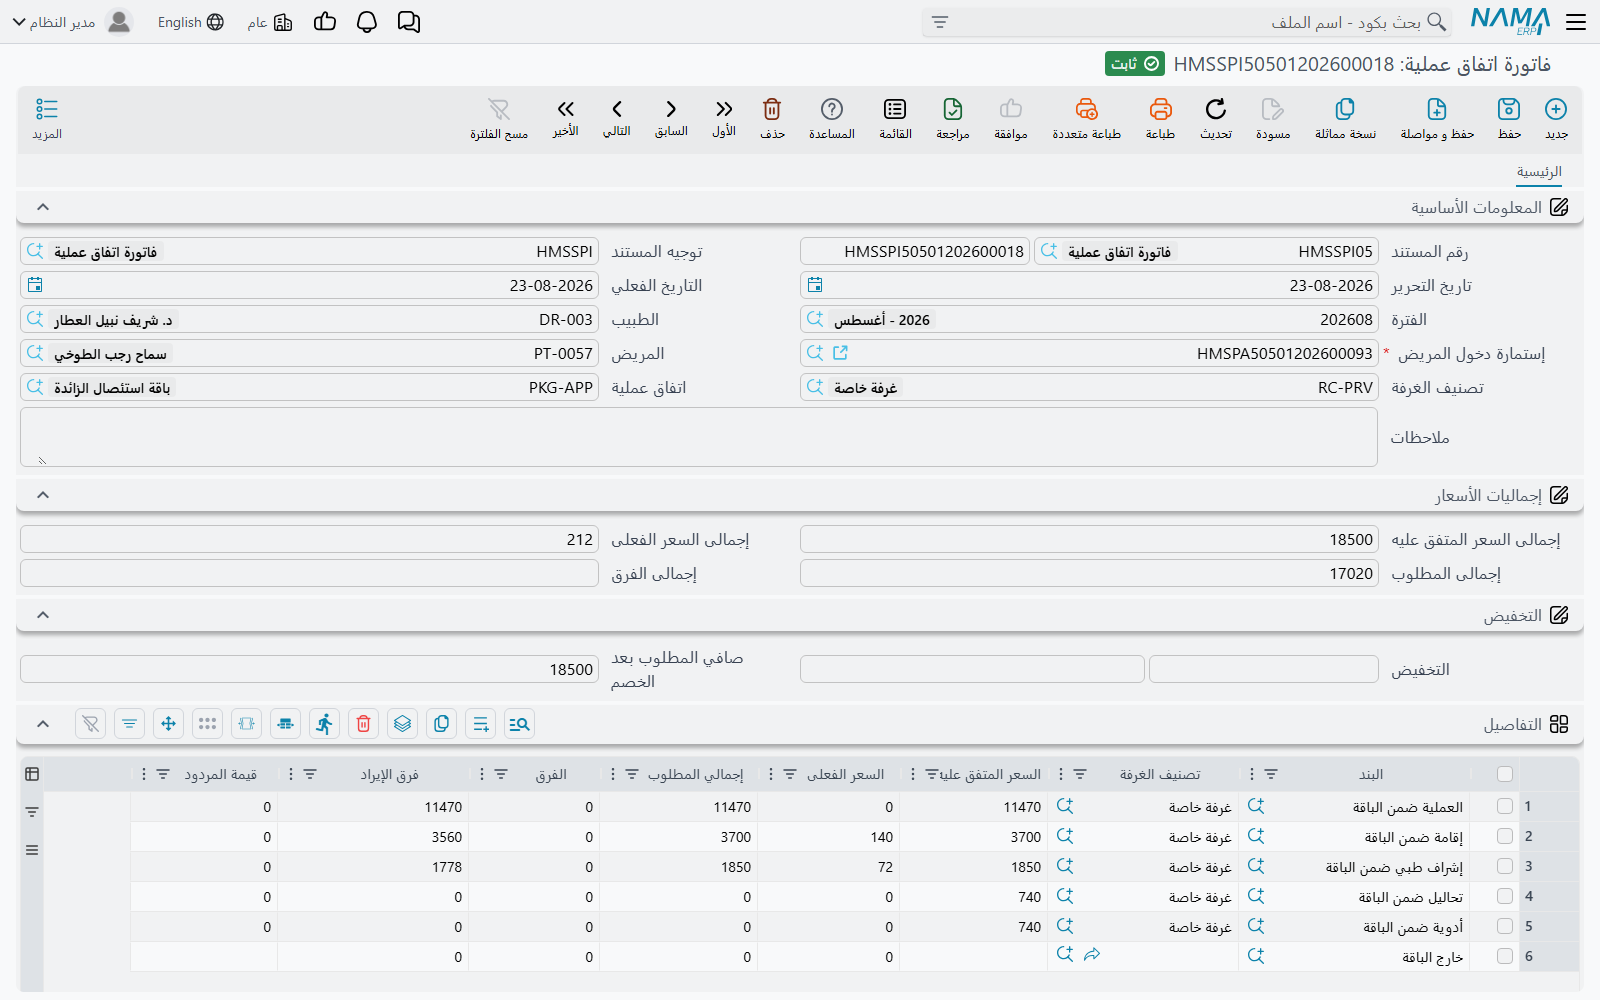This screenshot has width=1600, height=1000.
Task: Select the checkbox for row 2
Action: (x=1505, y=836)
